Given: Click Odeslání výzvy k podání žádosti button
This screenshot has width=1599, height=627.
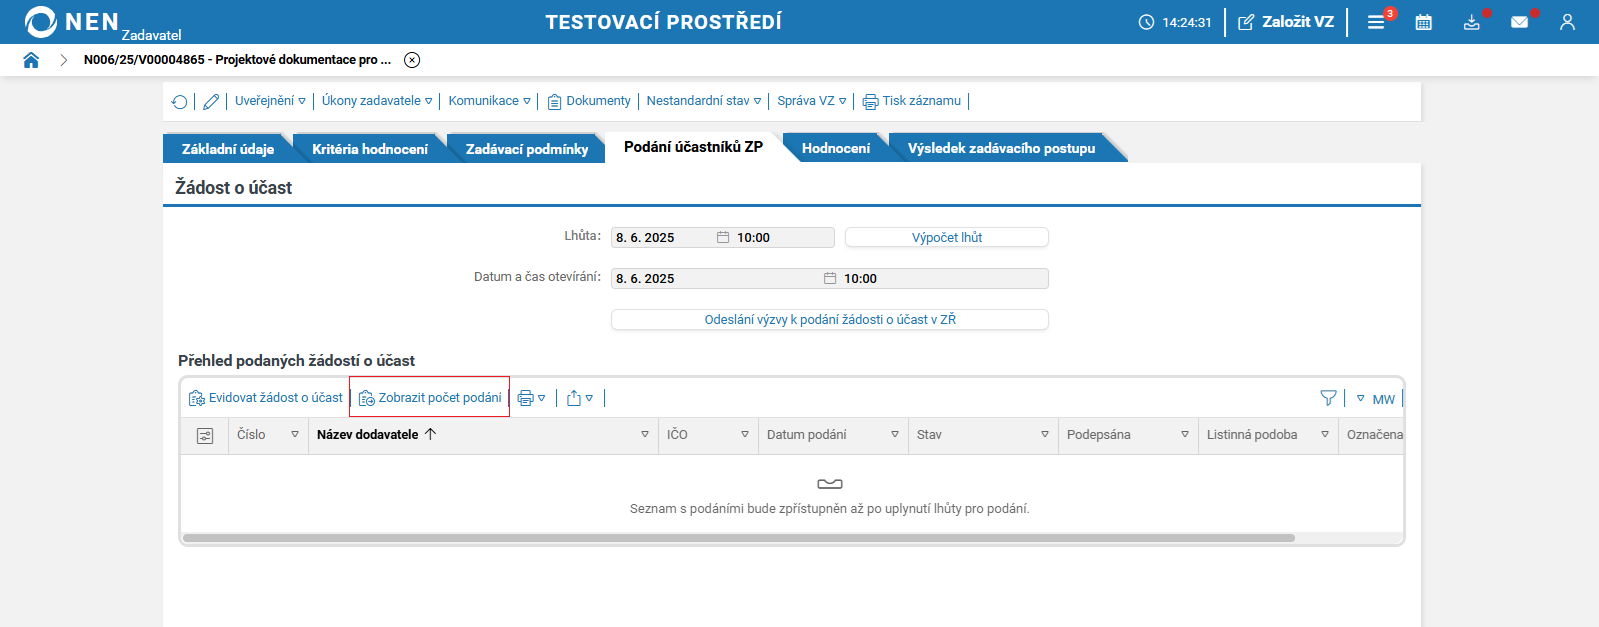Looking at the screenshot, I should tap(830, 319).
